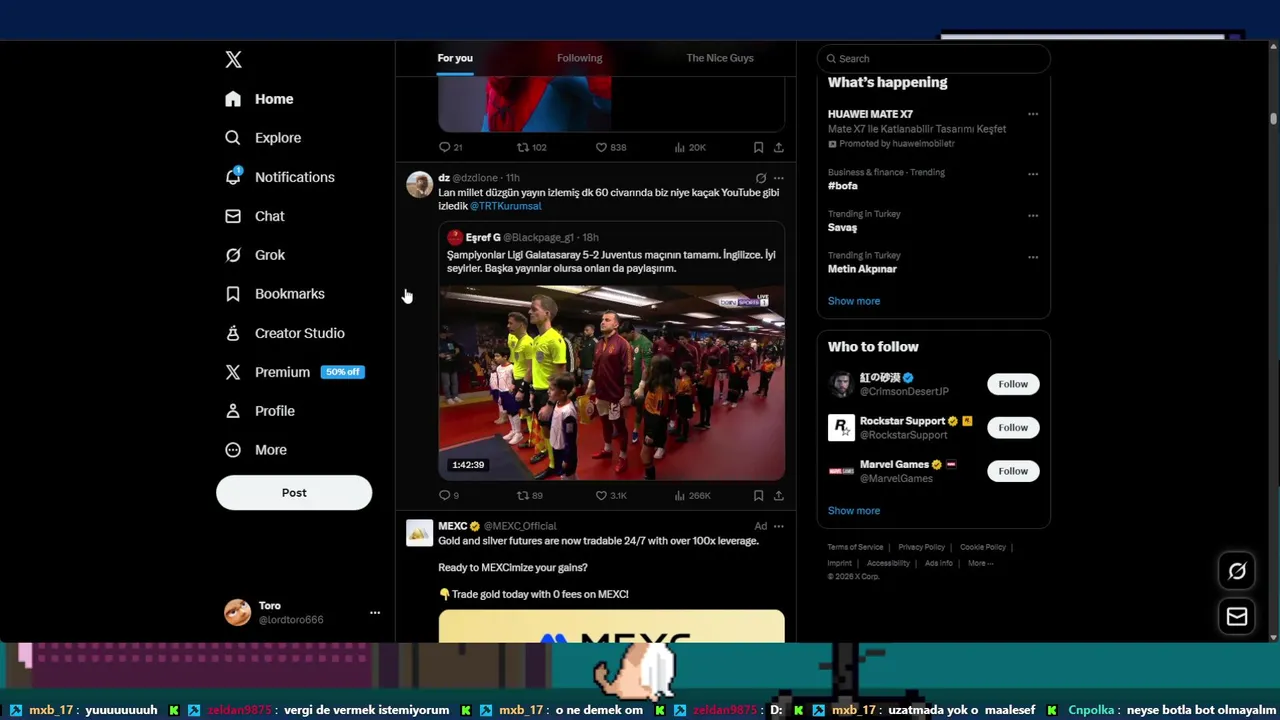
Task: View stats icon showing 266K views
Action: pyautogui.click(x=693, y=495)
